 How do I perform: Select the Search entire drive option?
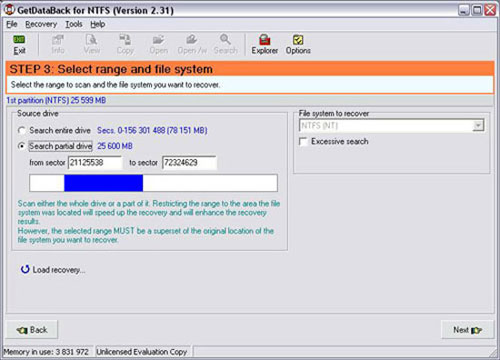[22, 131]
